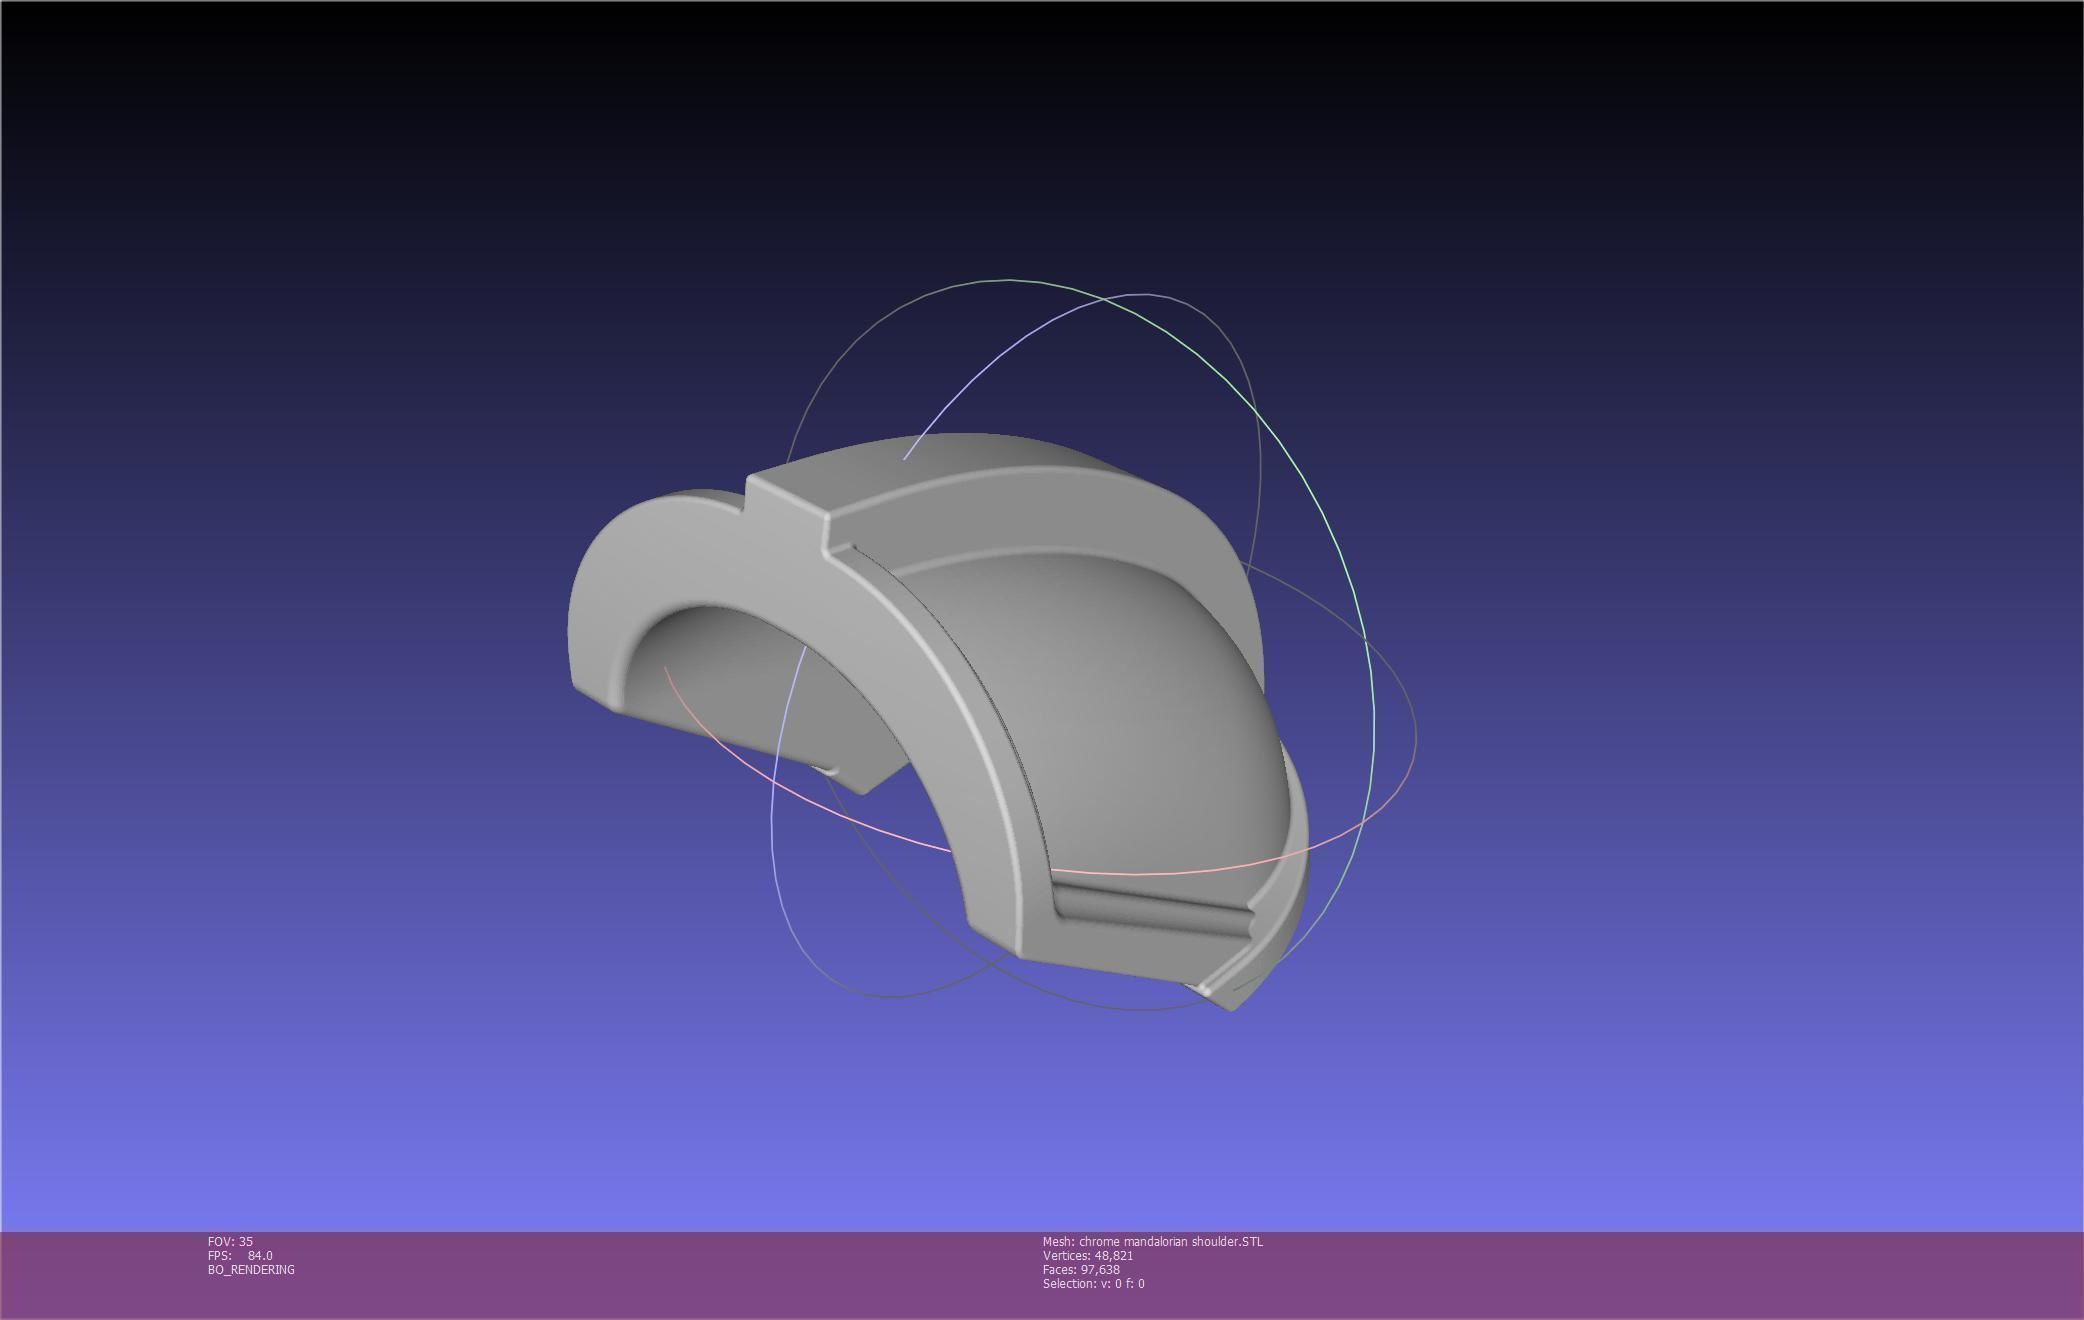Click the 'Faces: 97,638' info line
The image size is (2084, 1320).
(1080, 1269)
